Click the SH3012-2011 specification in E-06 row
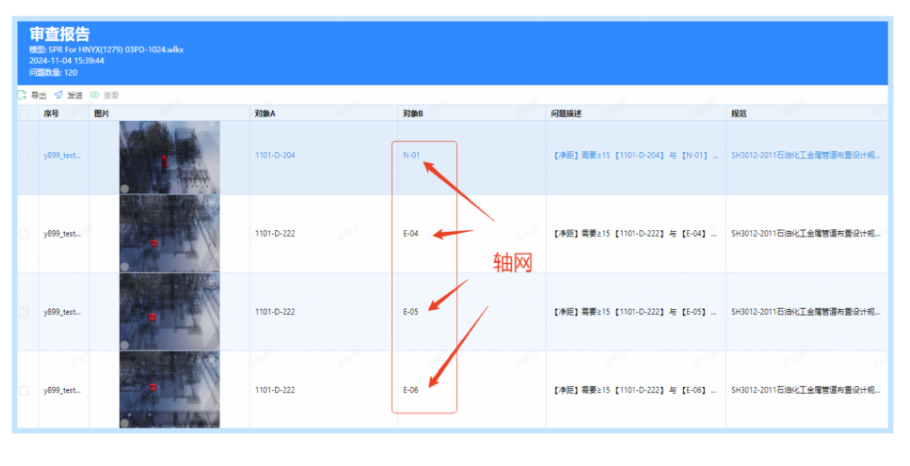 [806, 391]
